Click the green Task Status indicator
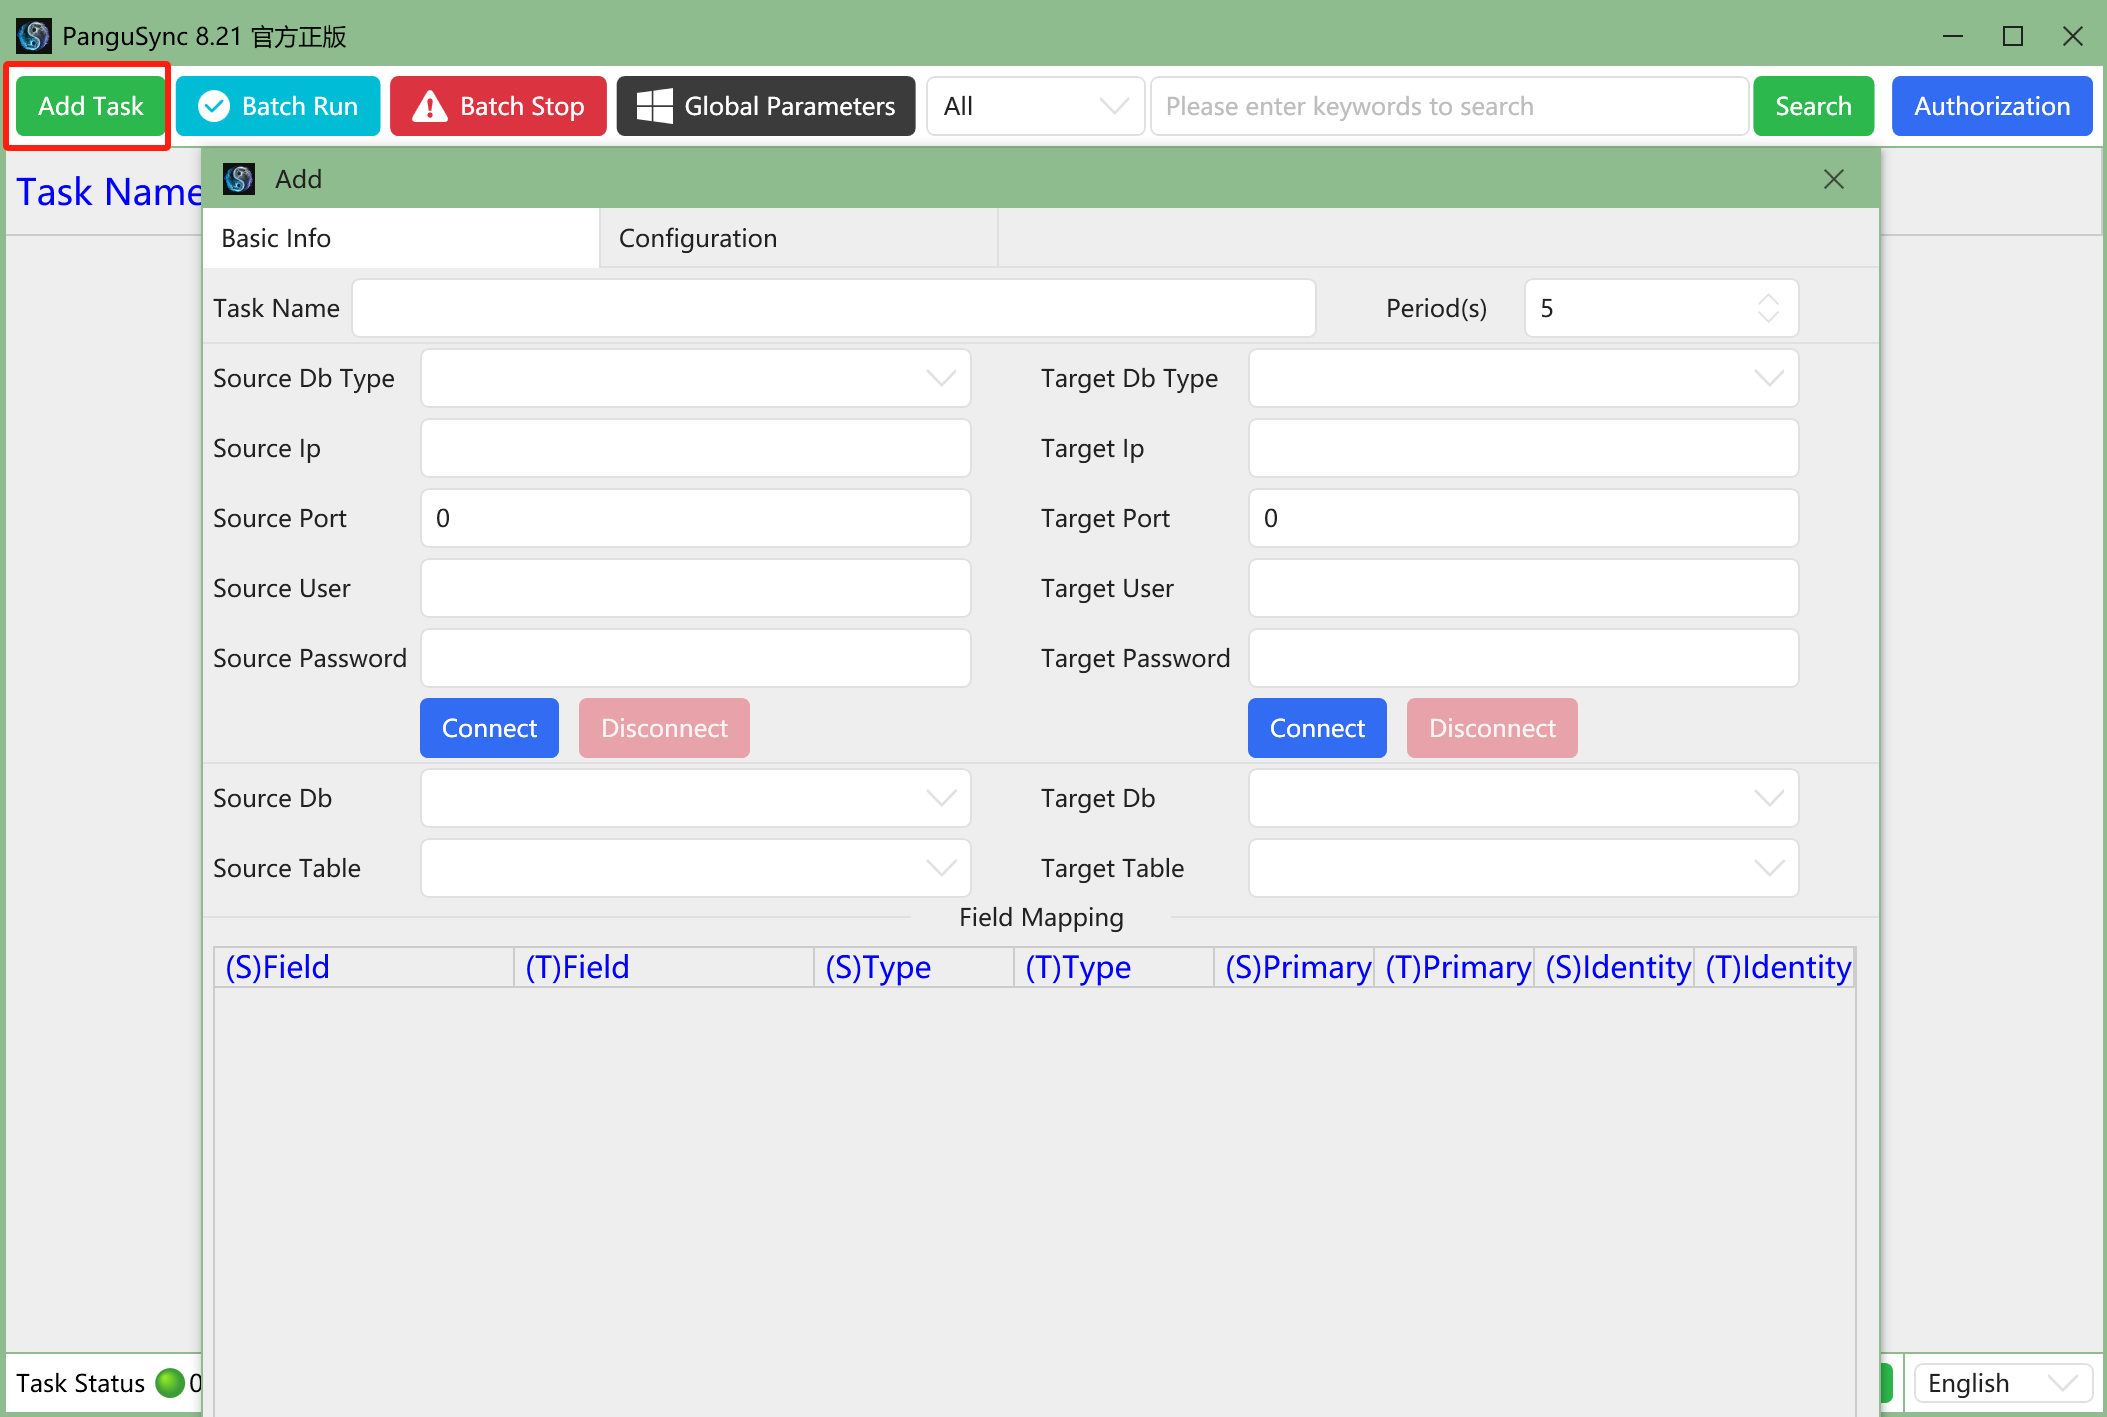This screenshot has height=1417, width=2107. (171, 1383)
